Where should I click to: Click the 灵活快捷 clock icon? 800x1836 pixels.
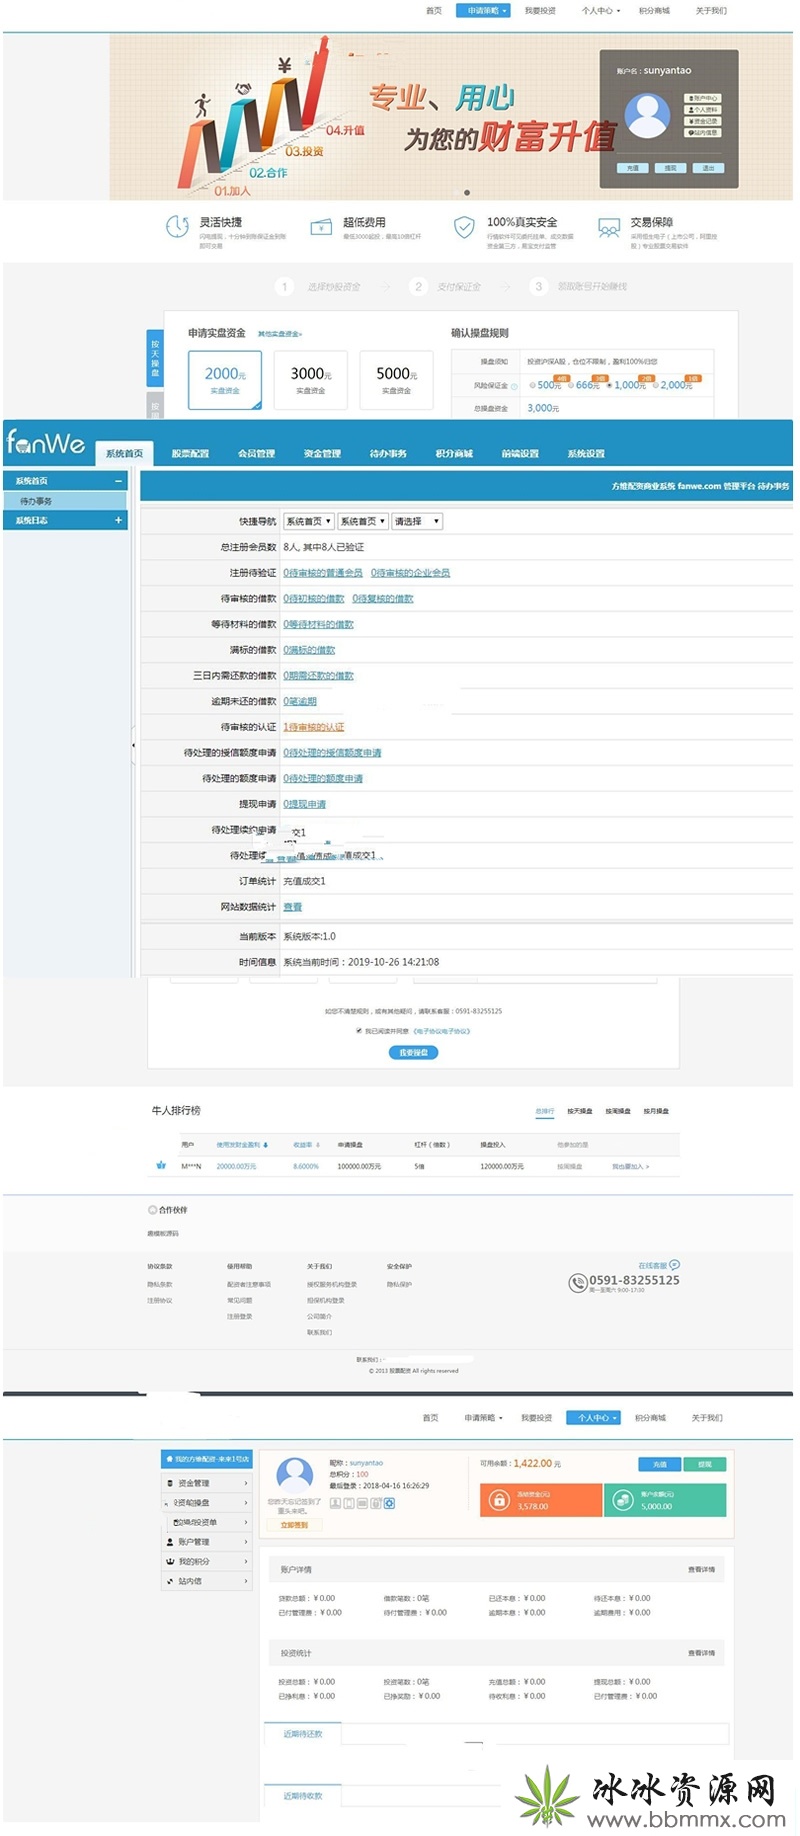pyautogui.click(x=177, y=228)
